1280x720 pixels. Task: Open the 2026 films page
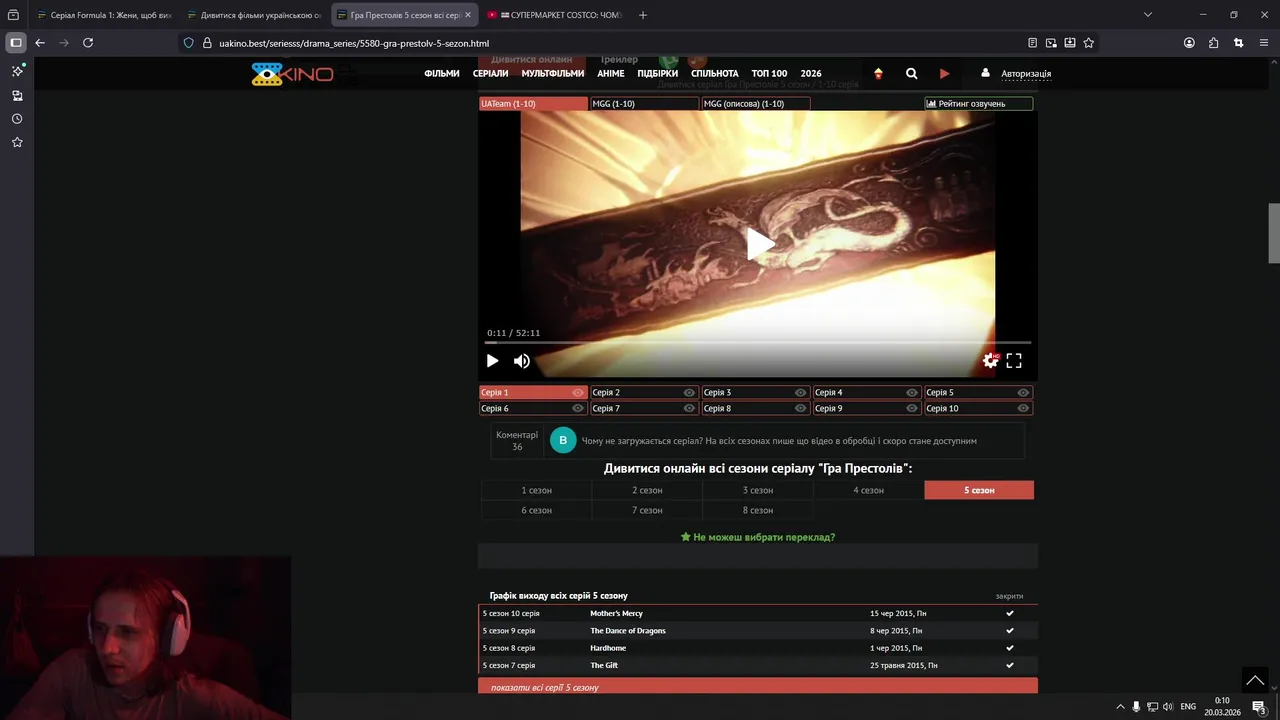pyautogui.click(x=811, y=73)
